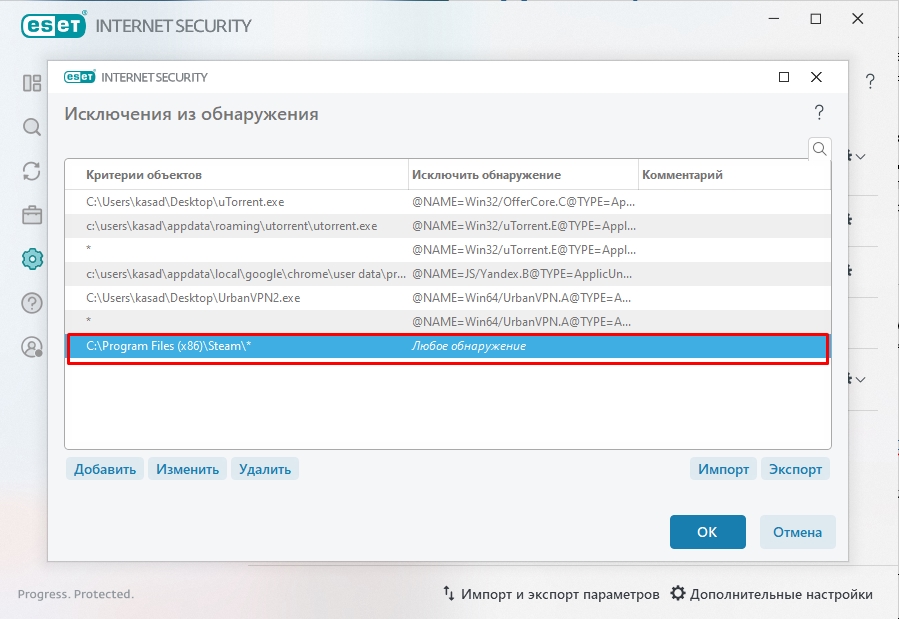Screen dimensions: 899x619
Task: Open the computer scan magnifier sidebar icon
Action: (32, 127)
